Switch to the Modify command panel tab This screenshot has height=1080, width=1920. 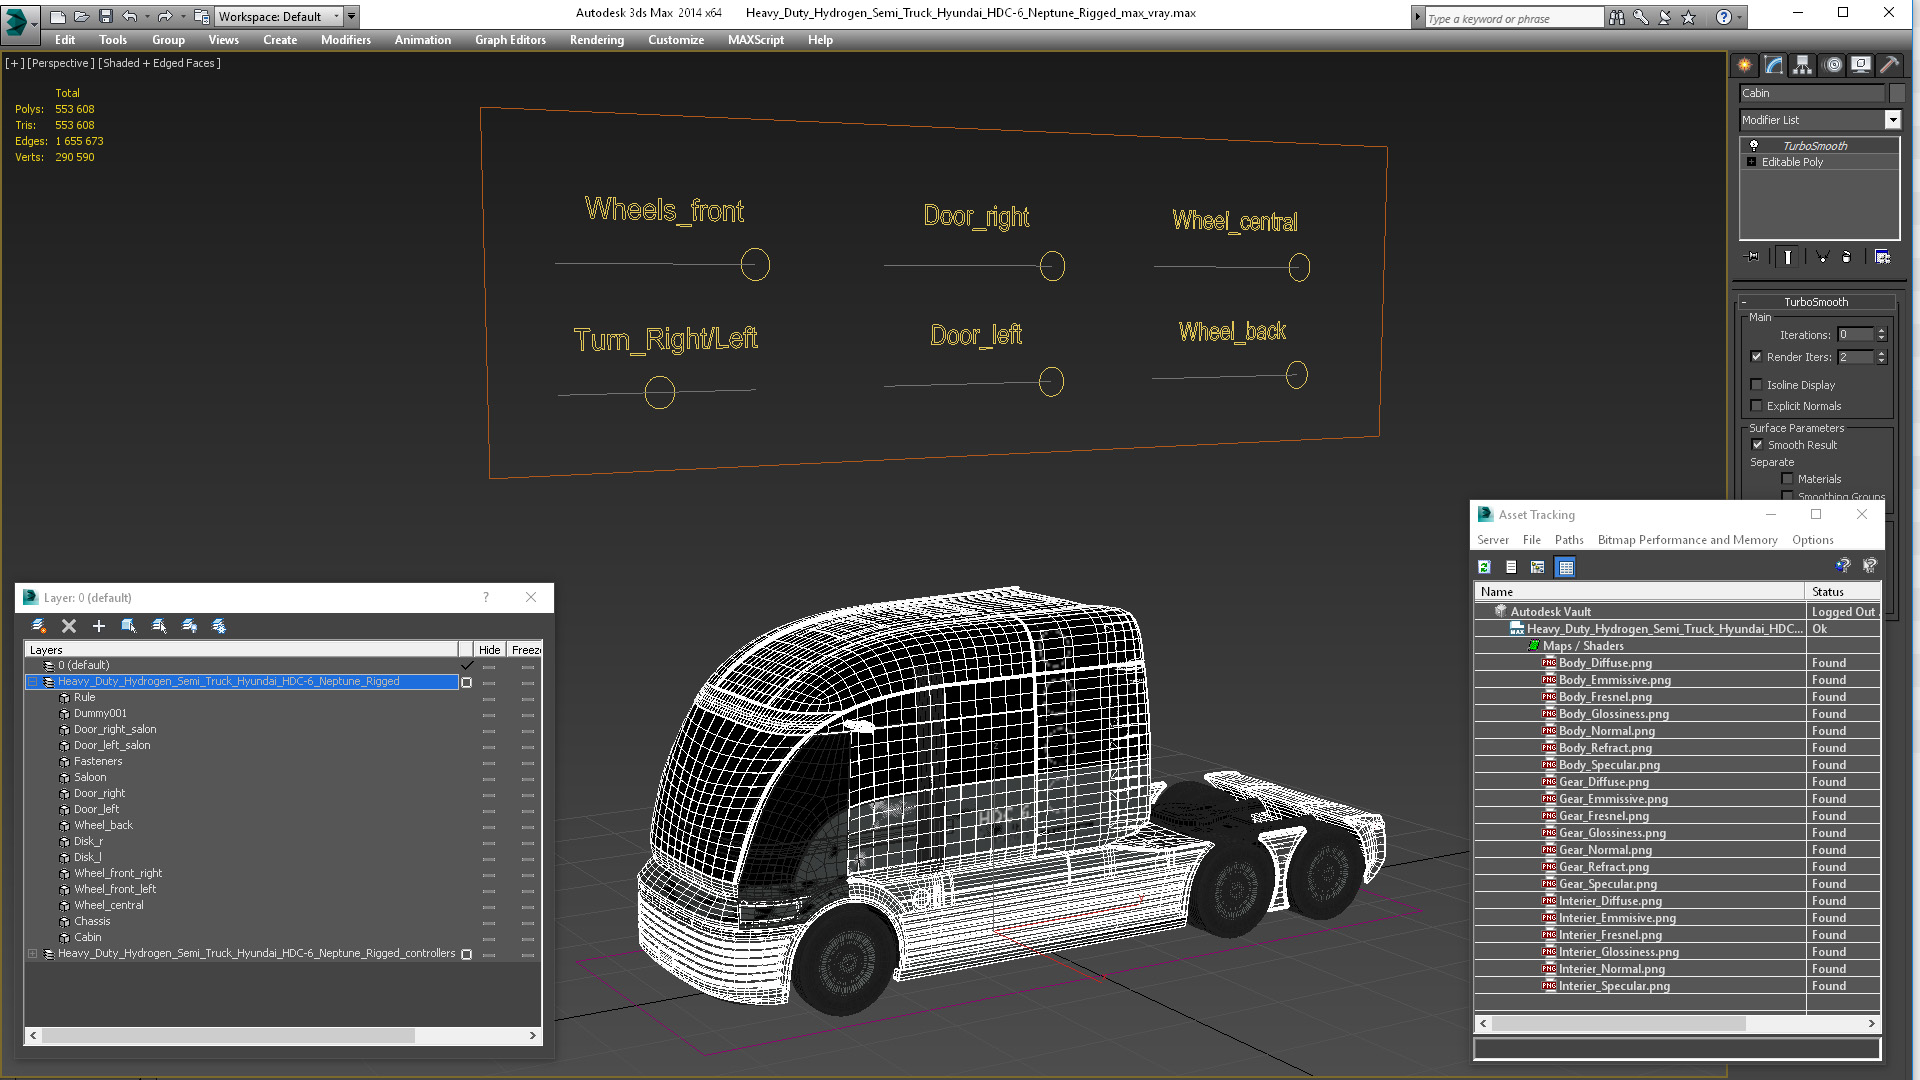pyautogui.click(x=1774, y=65)
